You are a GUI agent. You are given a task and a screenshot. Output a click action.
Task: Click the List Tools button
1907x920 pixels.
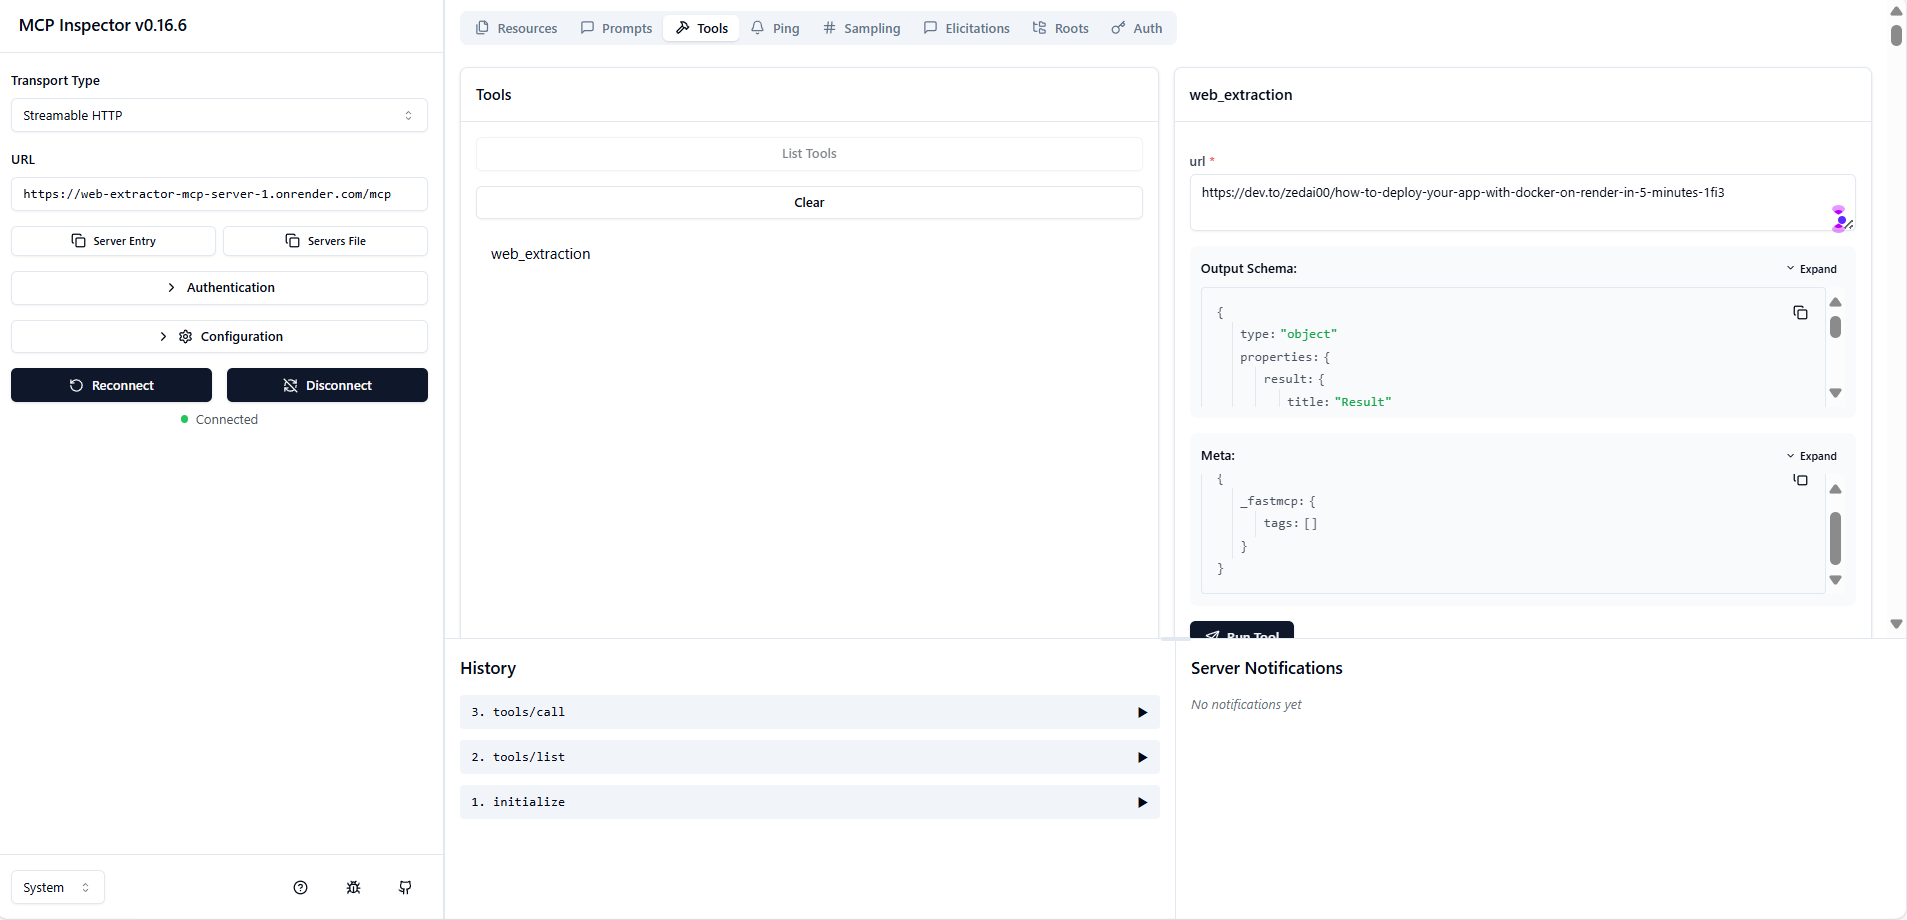tap(809, 153)
